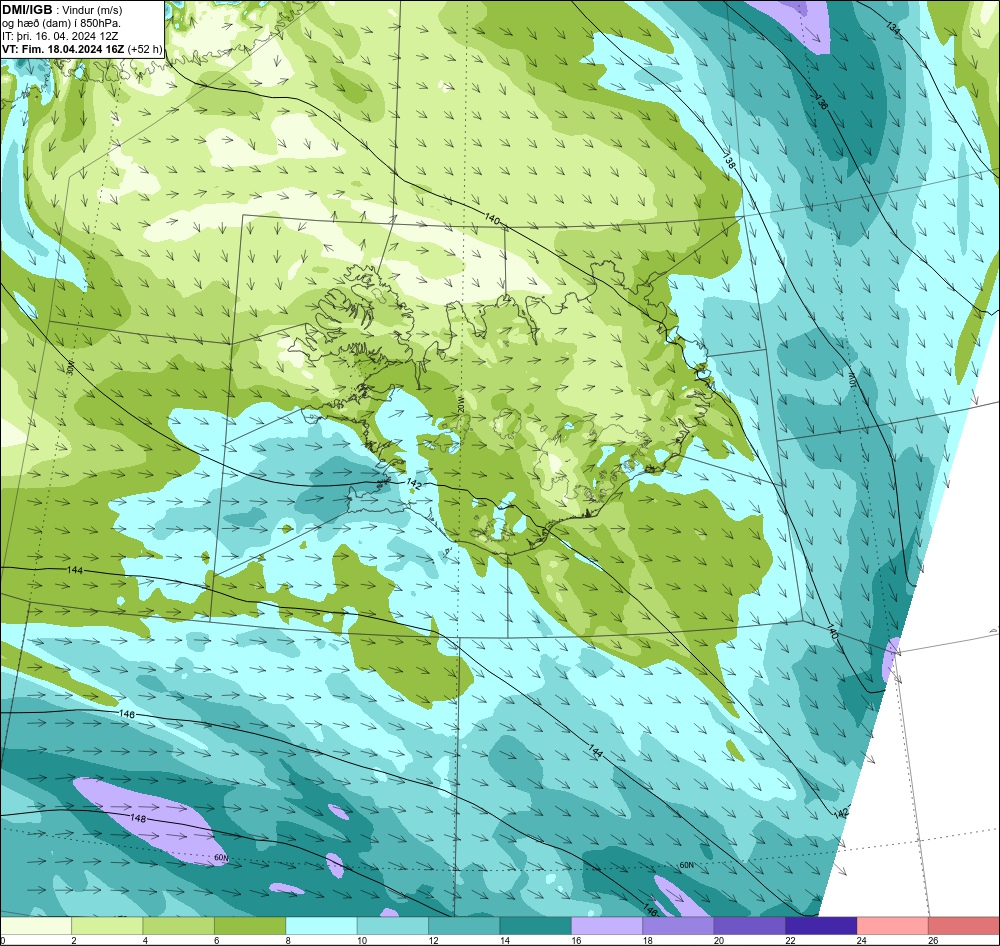The height and width of the screenshot is (946, 1000).
Task: Click the pale cyan 8–10 m/s legend swatch
Action: [x=321, y=925]
